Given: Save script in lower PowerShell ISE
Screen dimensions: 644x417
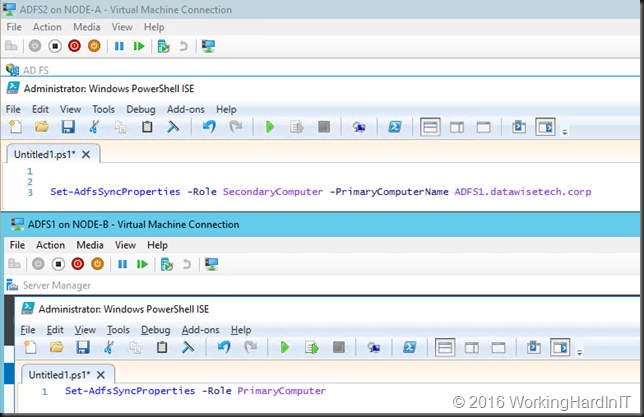Looking at the screenshot, I should coord(83,348).
